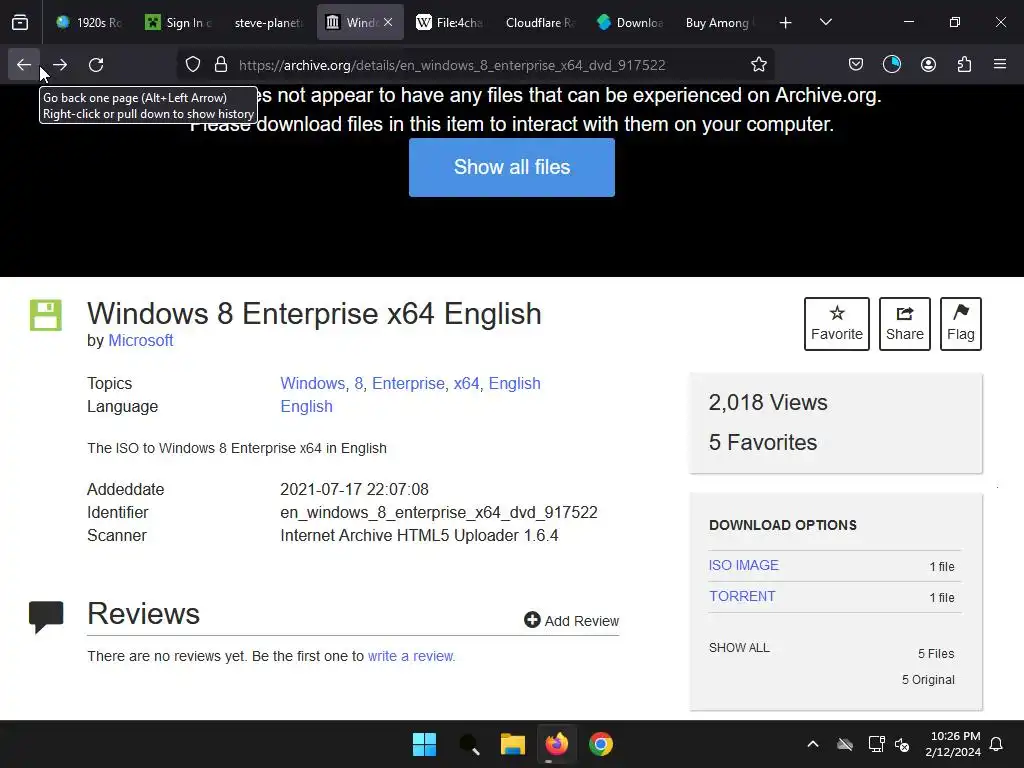Share this archive item
The height and width of the screenshot is (768, 1024).
(x=904, y=324)
